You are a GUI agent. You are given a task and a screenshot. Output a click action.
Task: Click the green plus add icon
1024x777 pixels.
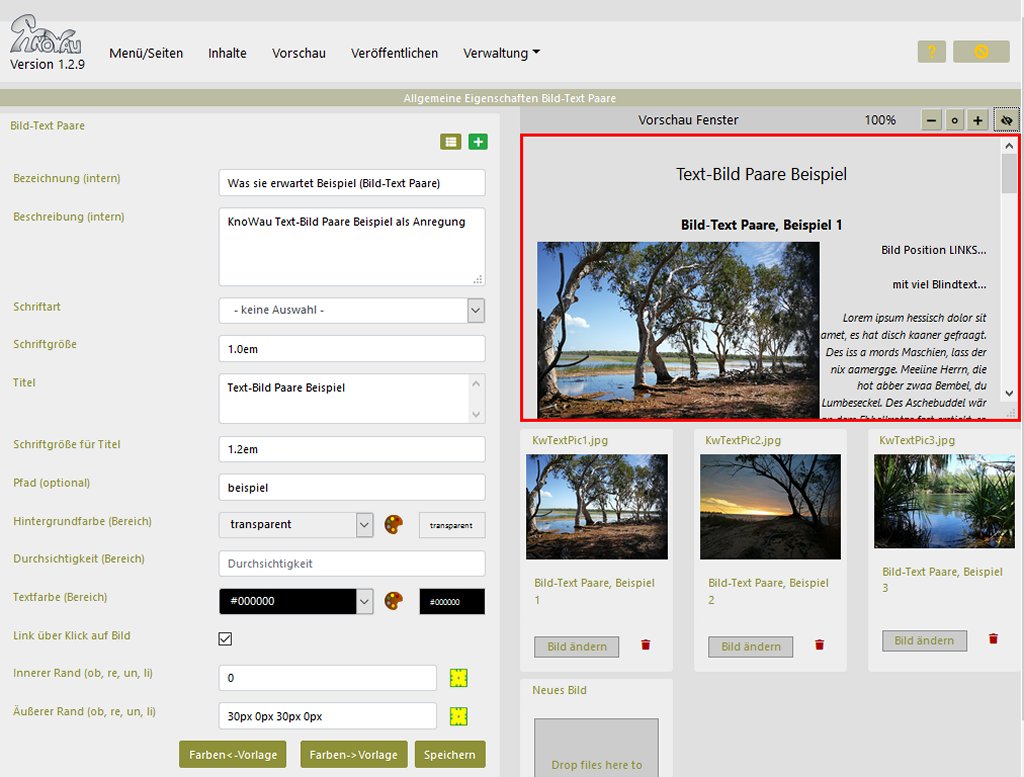[x=478, y=142]
